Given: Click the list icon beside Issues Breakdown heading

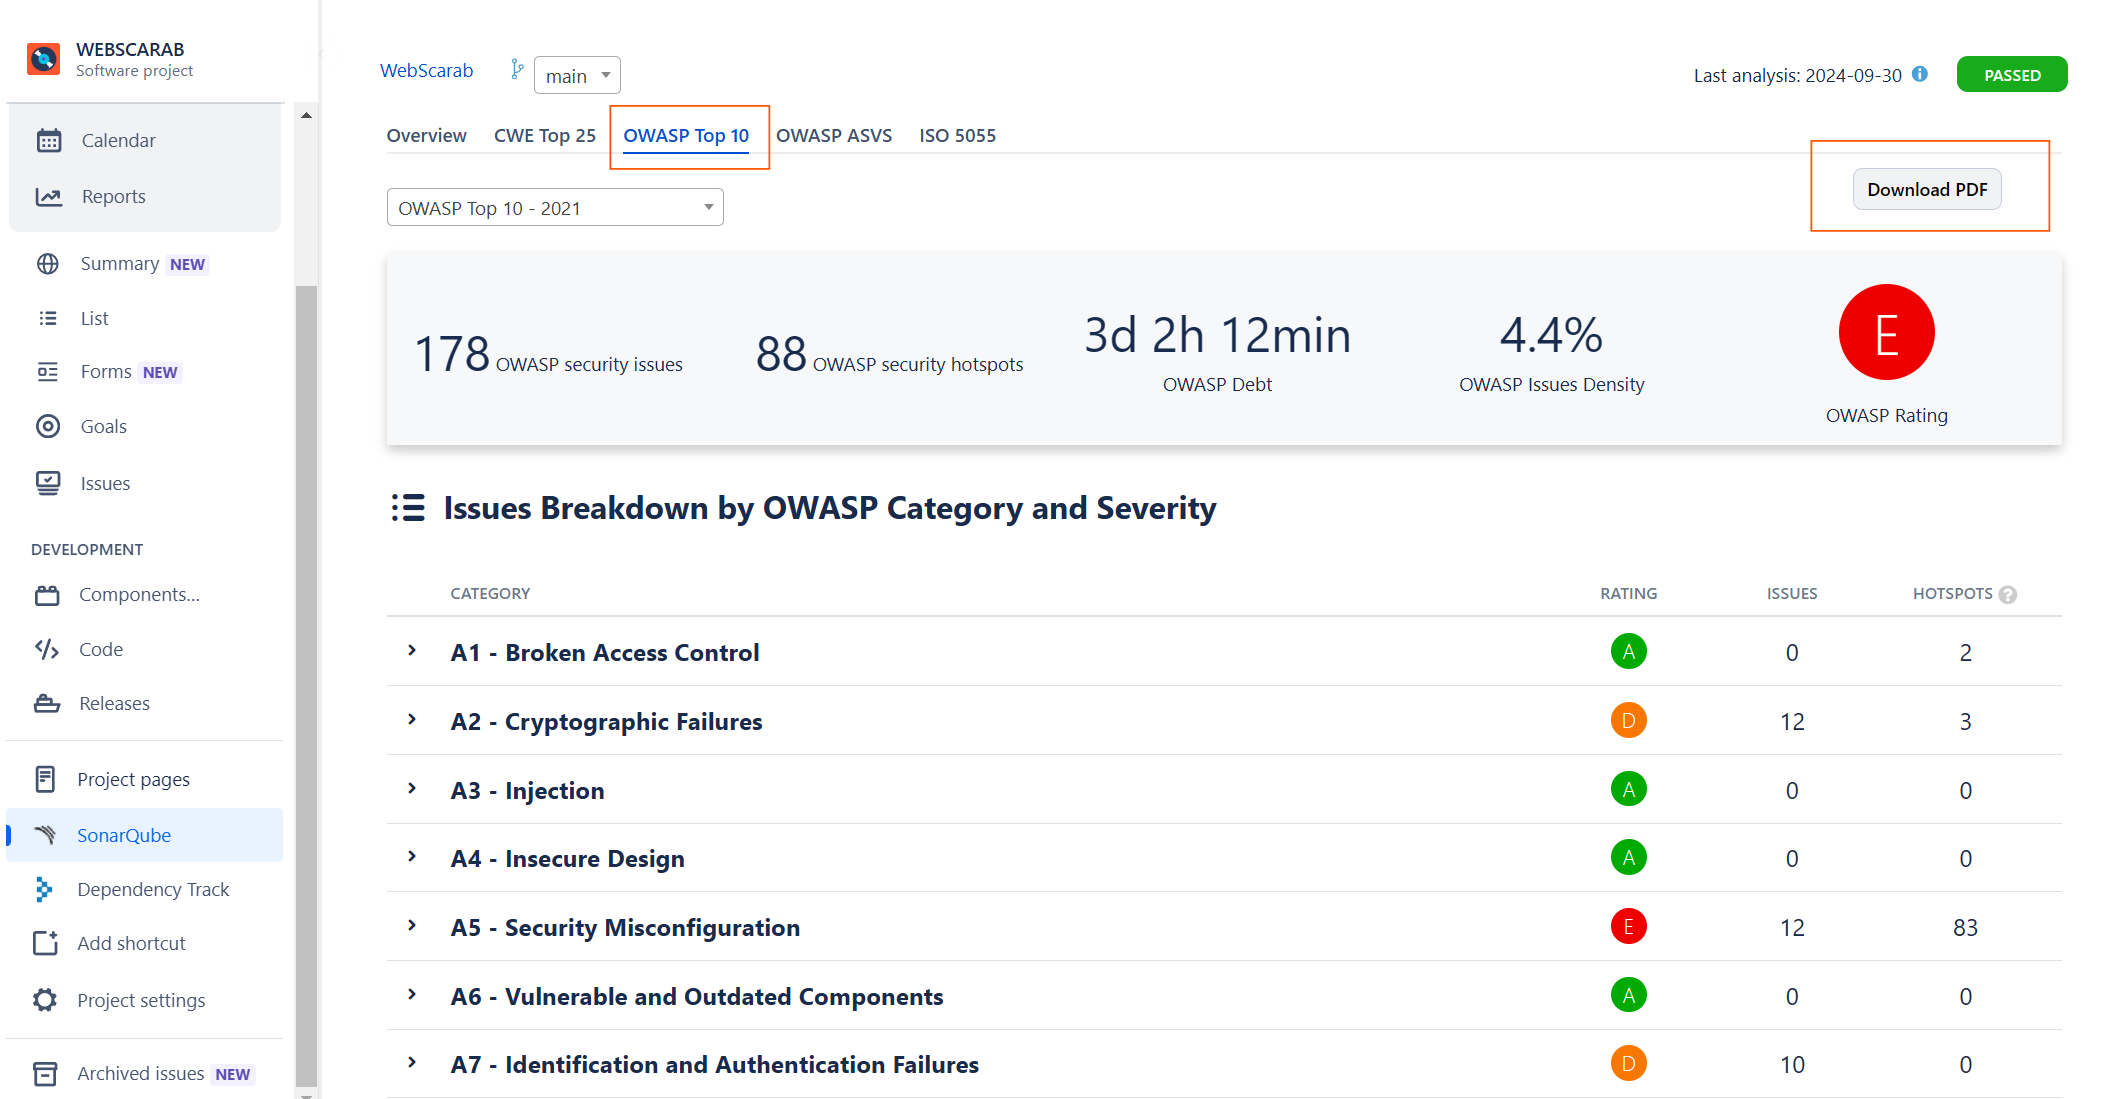Looking at the screenshot, I should click(x=408, y=508).
